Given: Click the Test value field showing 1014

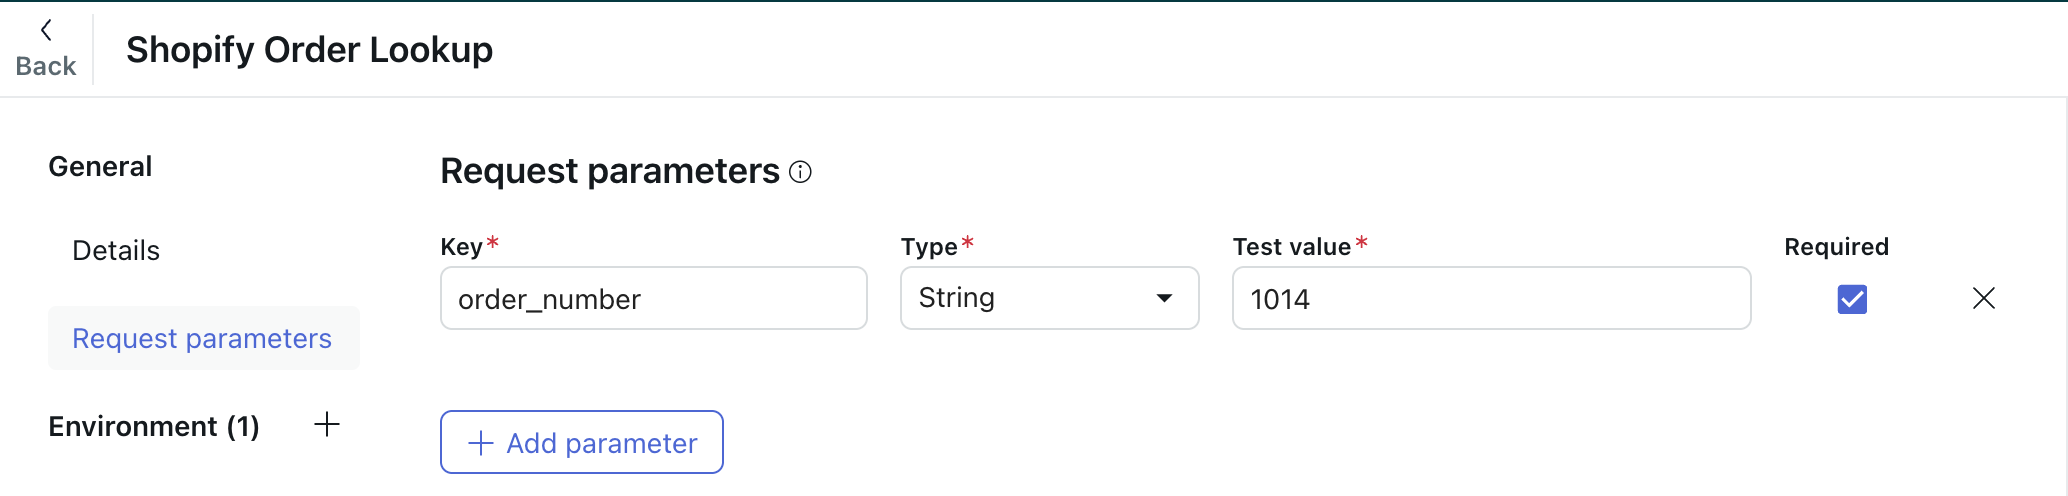Looking at the screenshot, I should tap(1490, 298).
